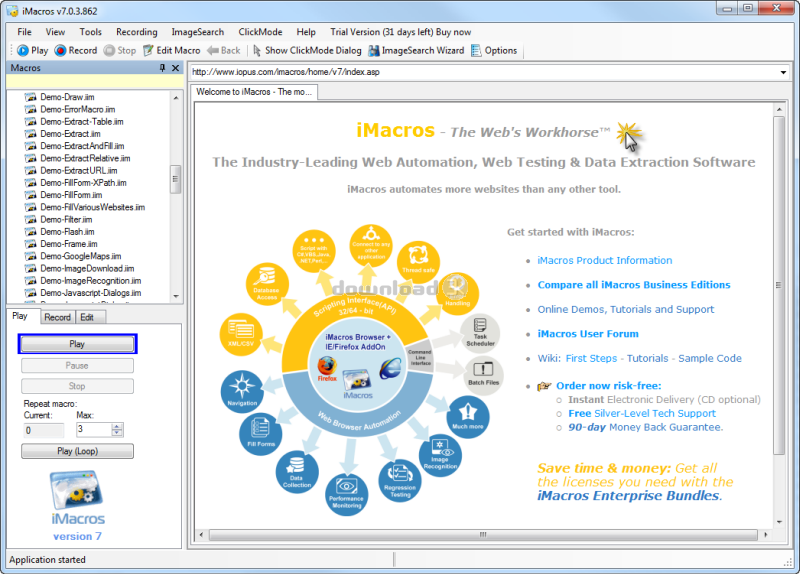800x574 pixels.
Task: Open Online Demos, Tutorials and Support link
Action: [626, 309]
